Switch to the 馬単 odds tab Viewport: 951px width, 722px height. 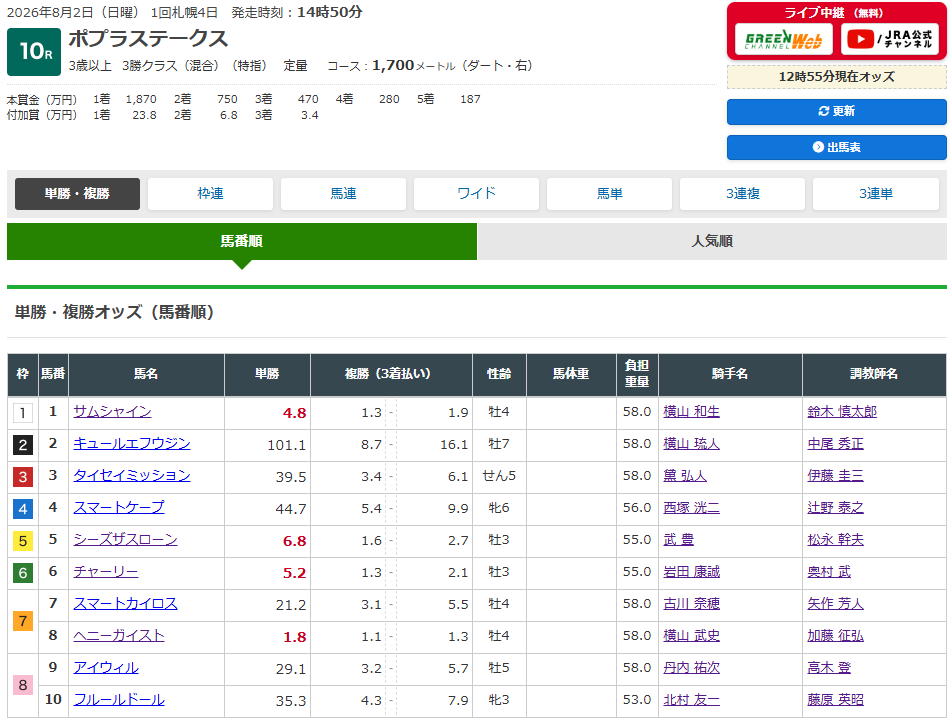point(610,194)
